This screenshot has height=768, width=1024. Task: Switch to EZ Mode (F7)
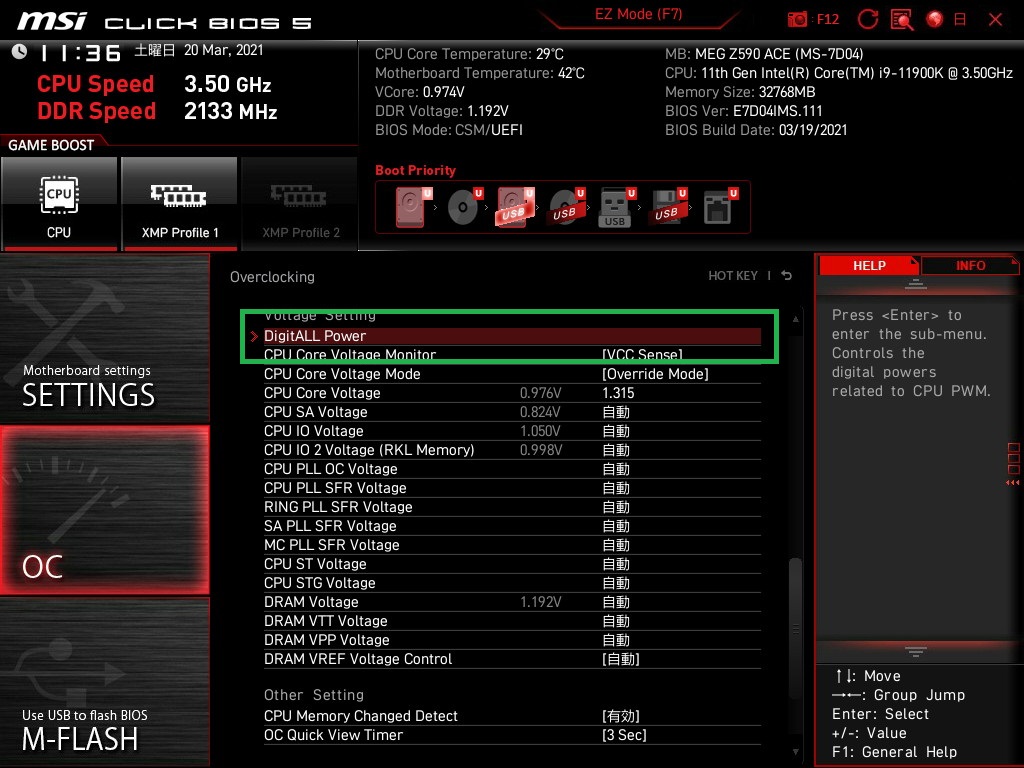638,14
